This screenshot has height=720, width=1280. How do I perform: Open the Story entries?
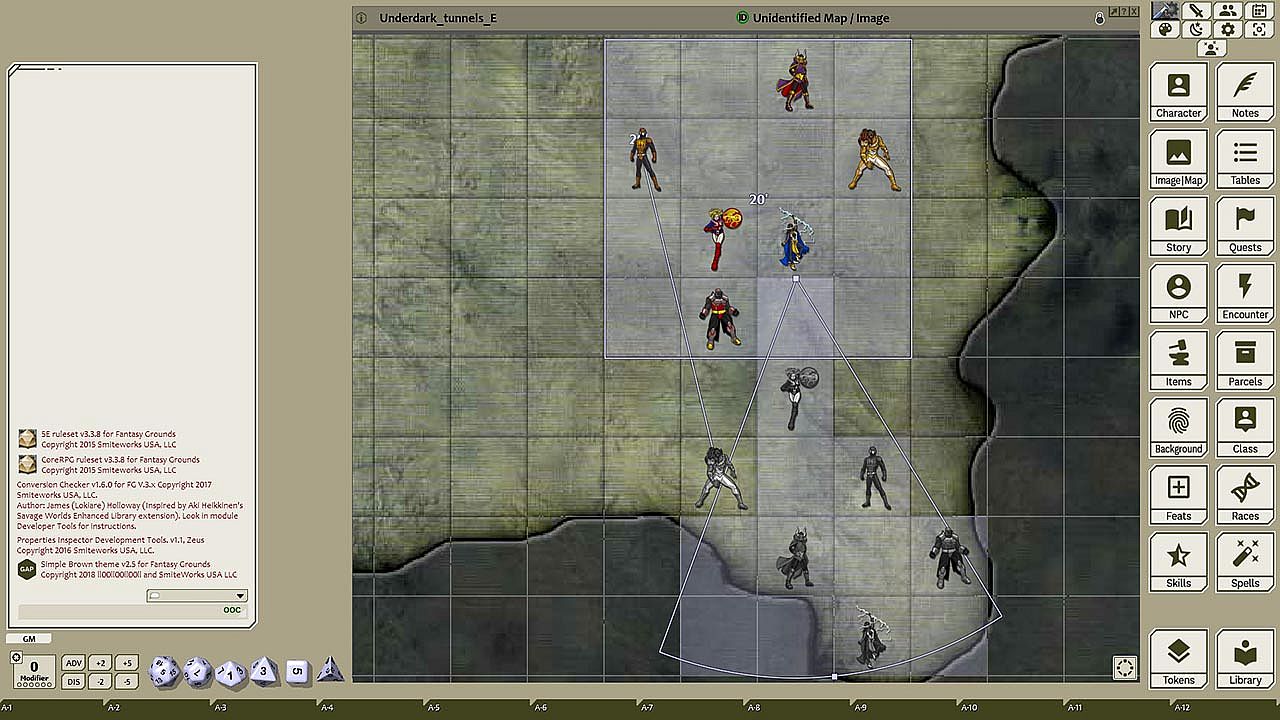1178,226
